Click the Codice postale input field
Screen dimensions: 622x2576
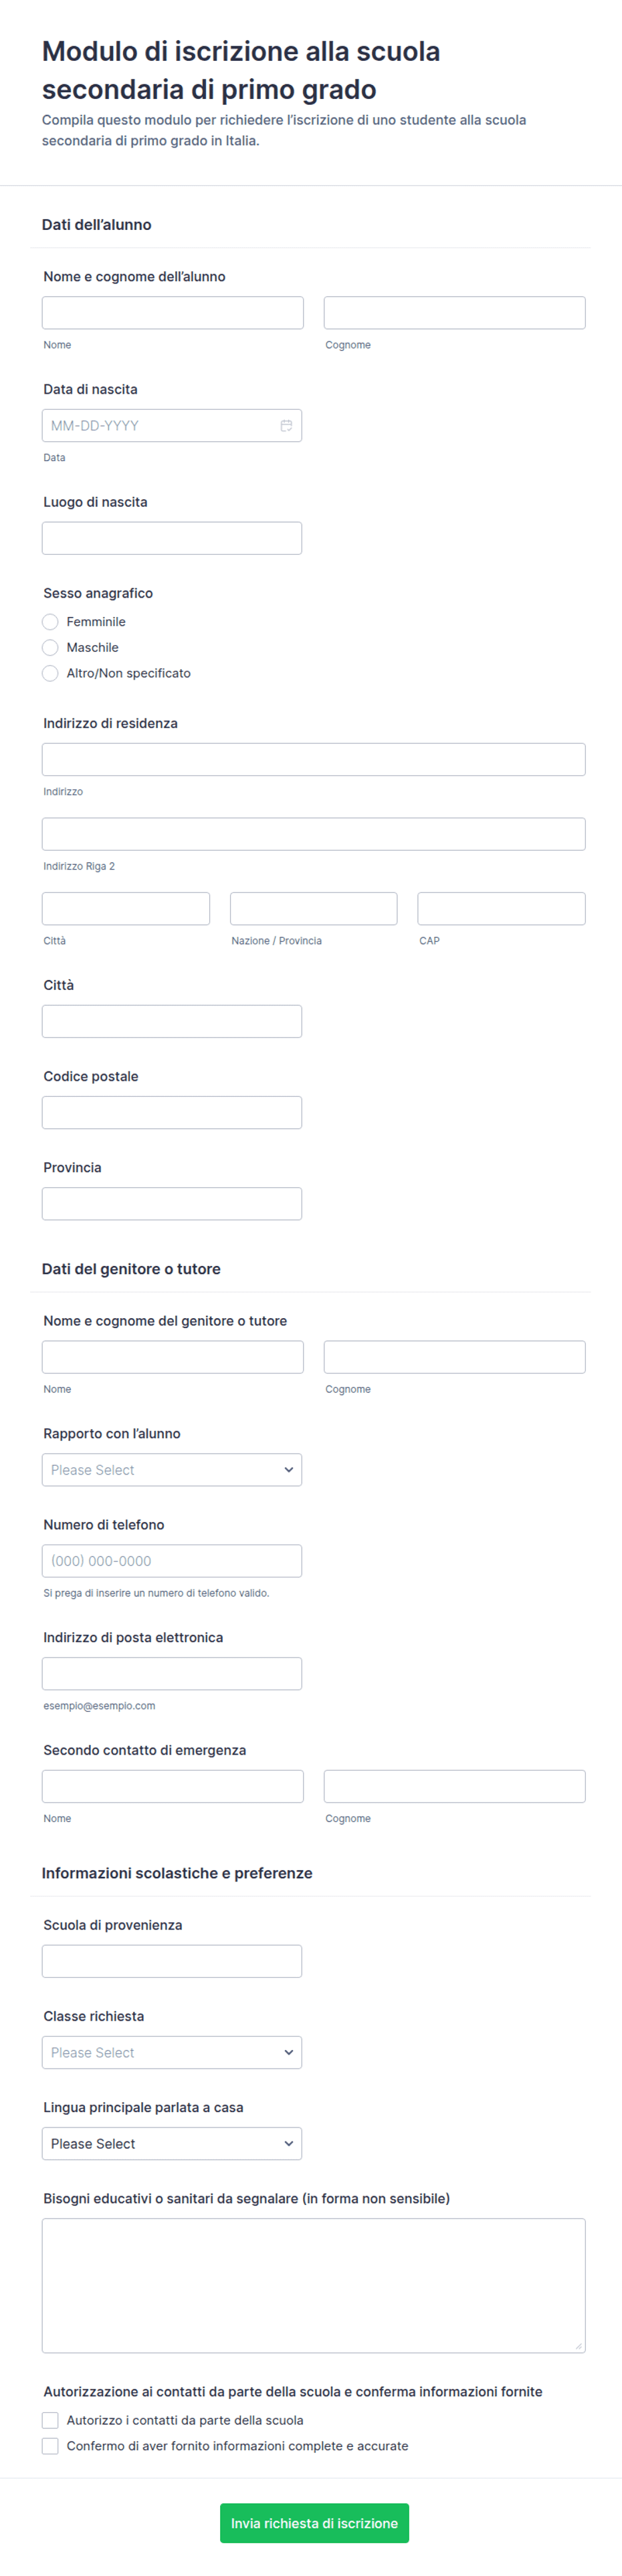tap(172, 1113)
